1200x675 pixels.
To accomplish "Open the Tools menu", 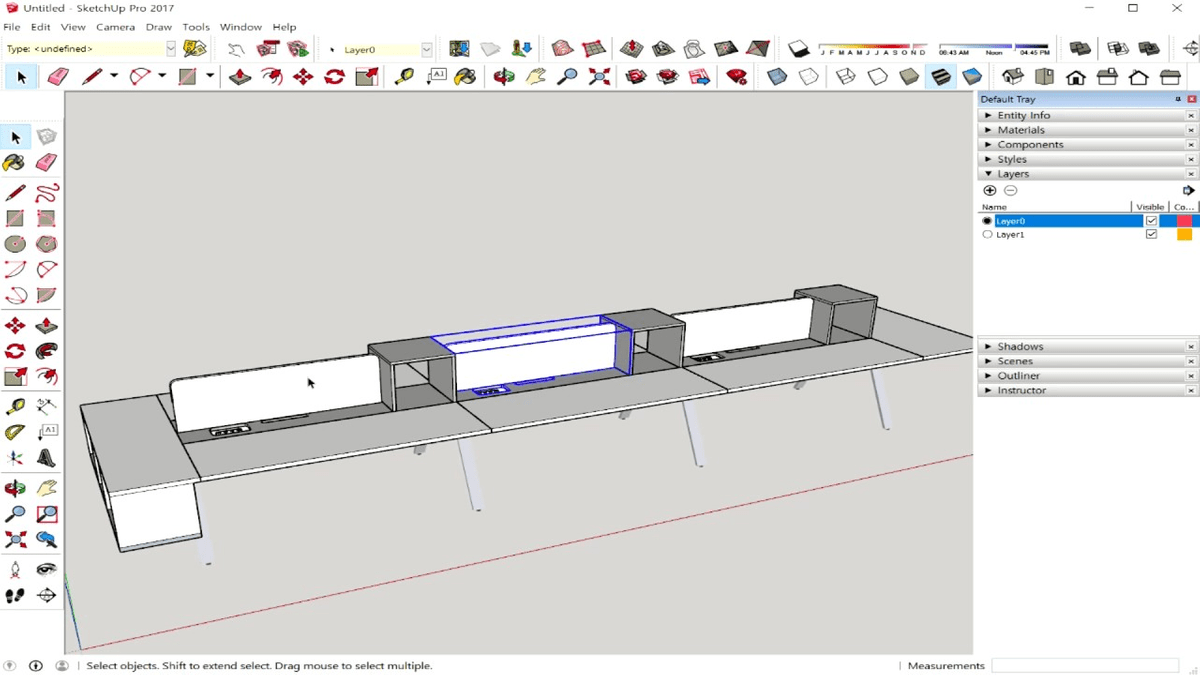I will point(196,27).
